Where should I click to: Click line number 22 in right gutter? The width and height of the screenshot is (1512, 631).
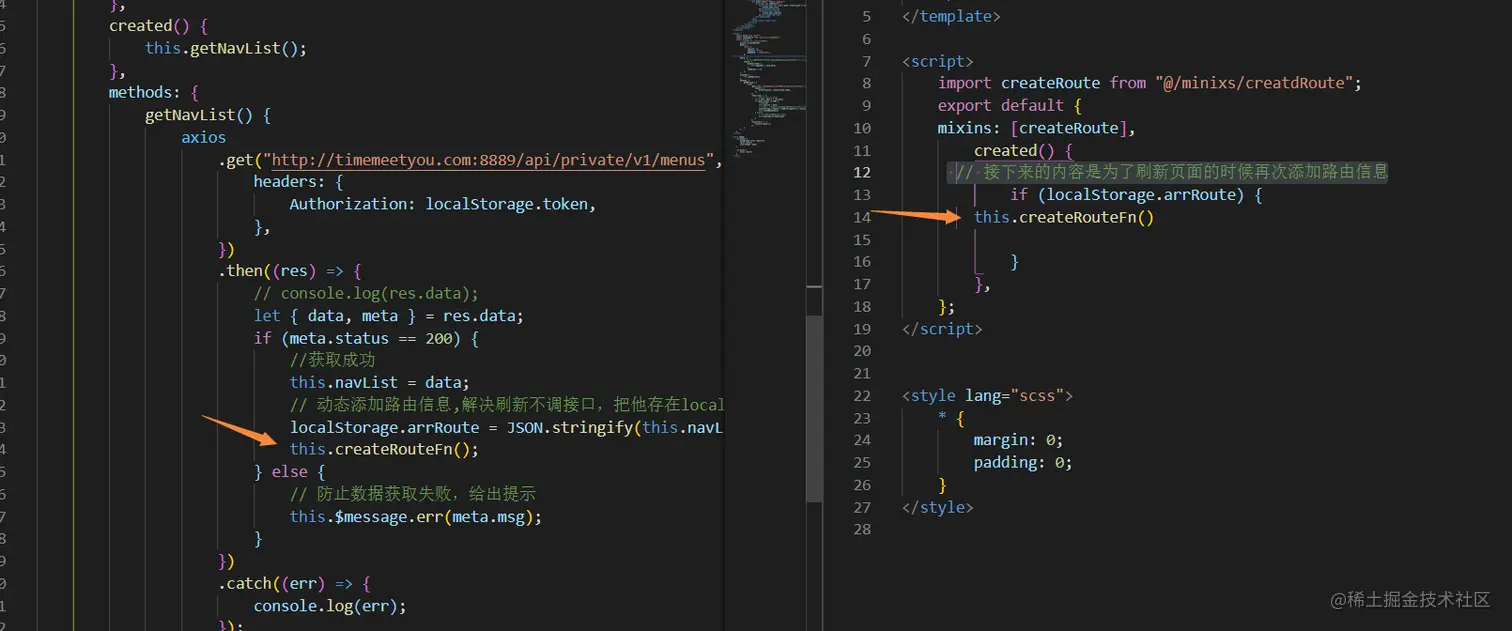(x=862, y=395)
